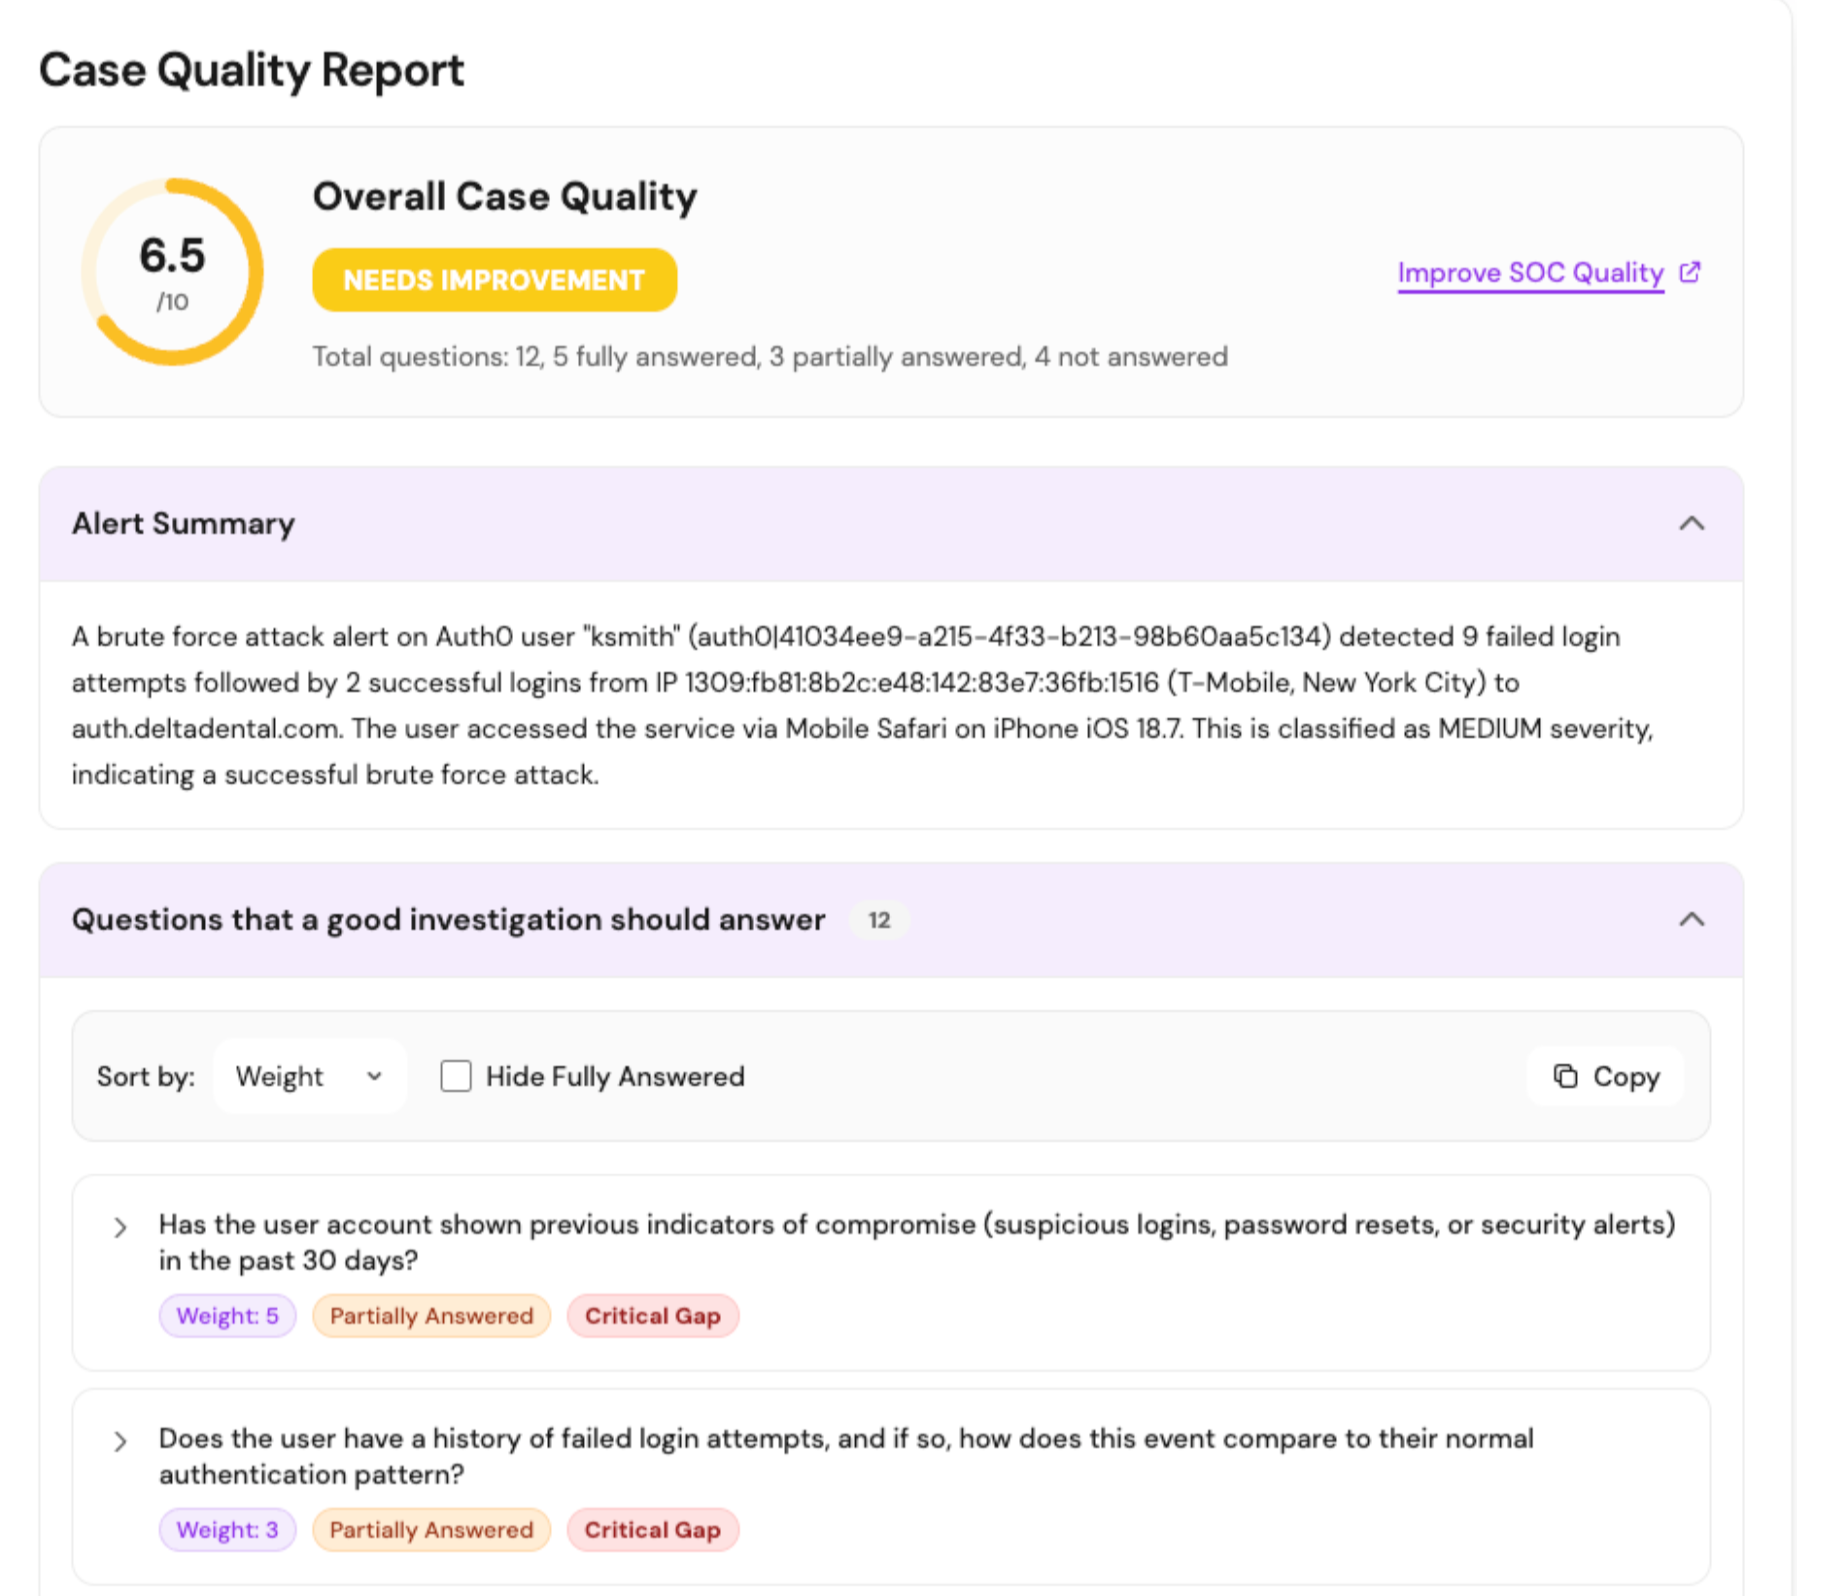Open the Sort by Weight dropdown
Screen dimensions: 1824x1596
[x=309, y=1076]
